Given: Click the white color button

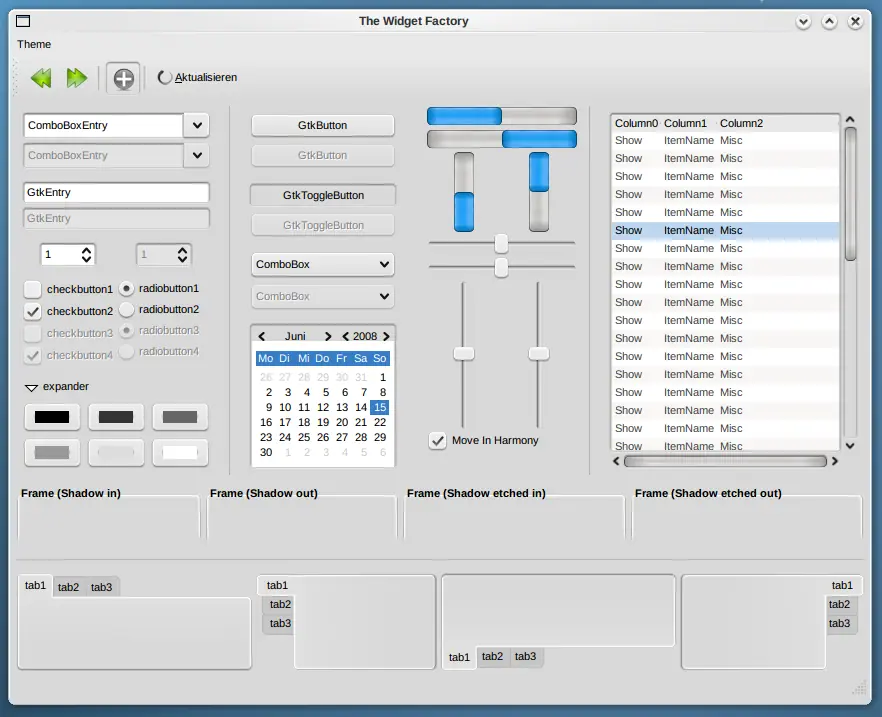Looking at the screenshot, I should pyautogui.click(x=180, y=453).
